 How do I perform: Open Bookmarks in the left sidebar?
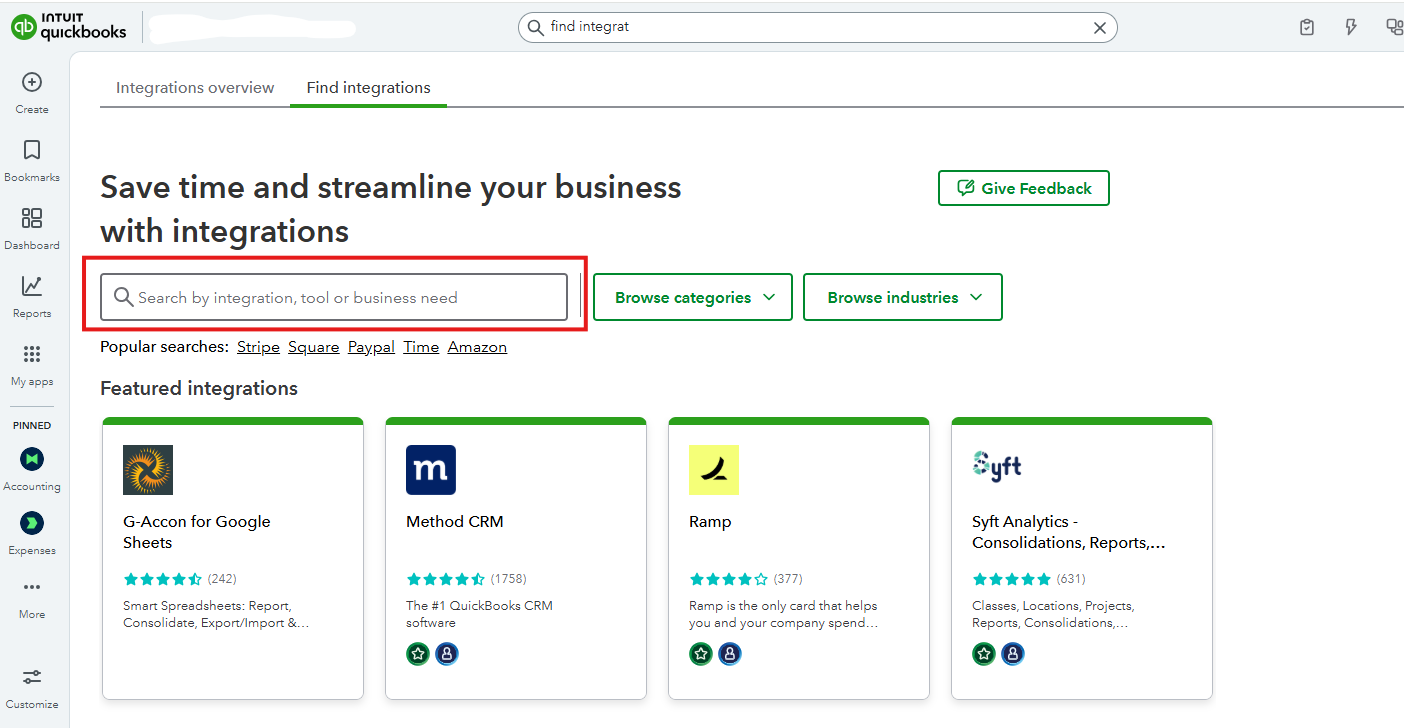(x=32, y=160)
